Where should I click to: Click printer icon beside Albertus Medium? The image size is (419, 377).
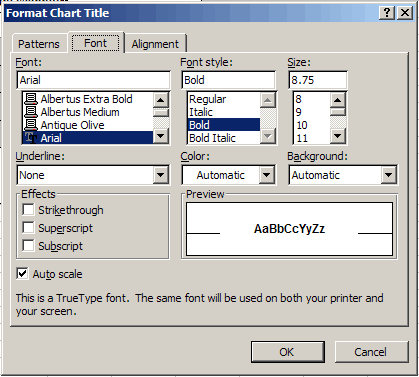tap(31, 112)
